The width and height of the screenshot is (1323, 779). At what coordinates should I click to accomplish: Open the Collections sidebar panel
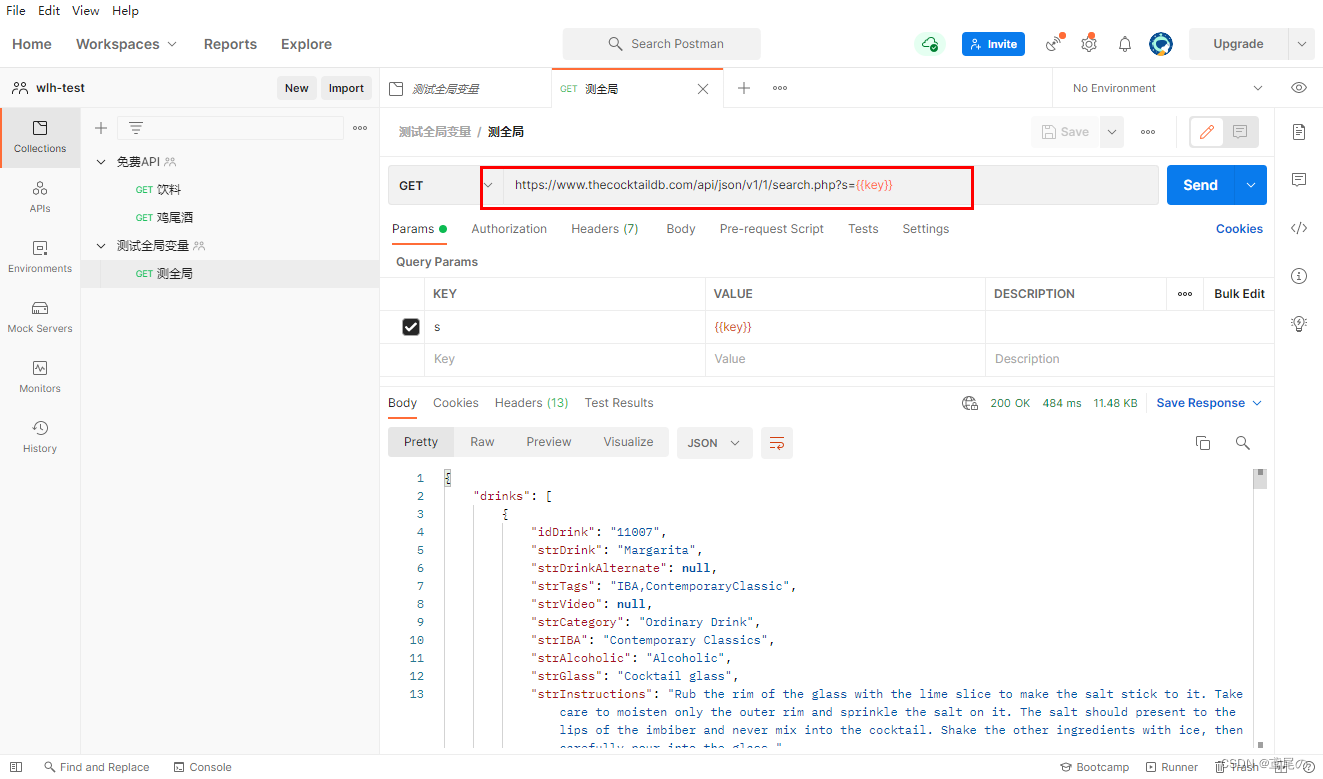[40, 137]
